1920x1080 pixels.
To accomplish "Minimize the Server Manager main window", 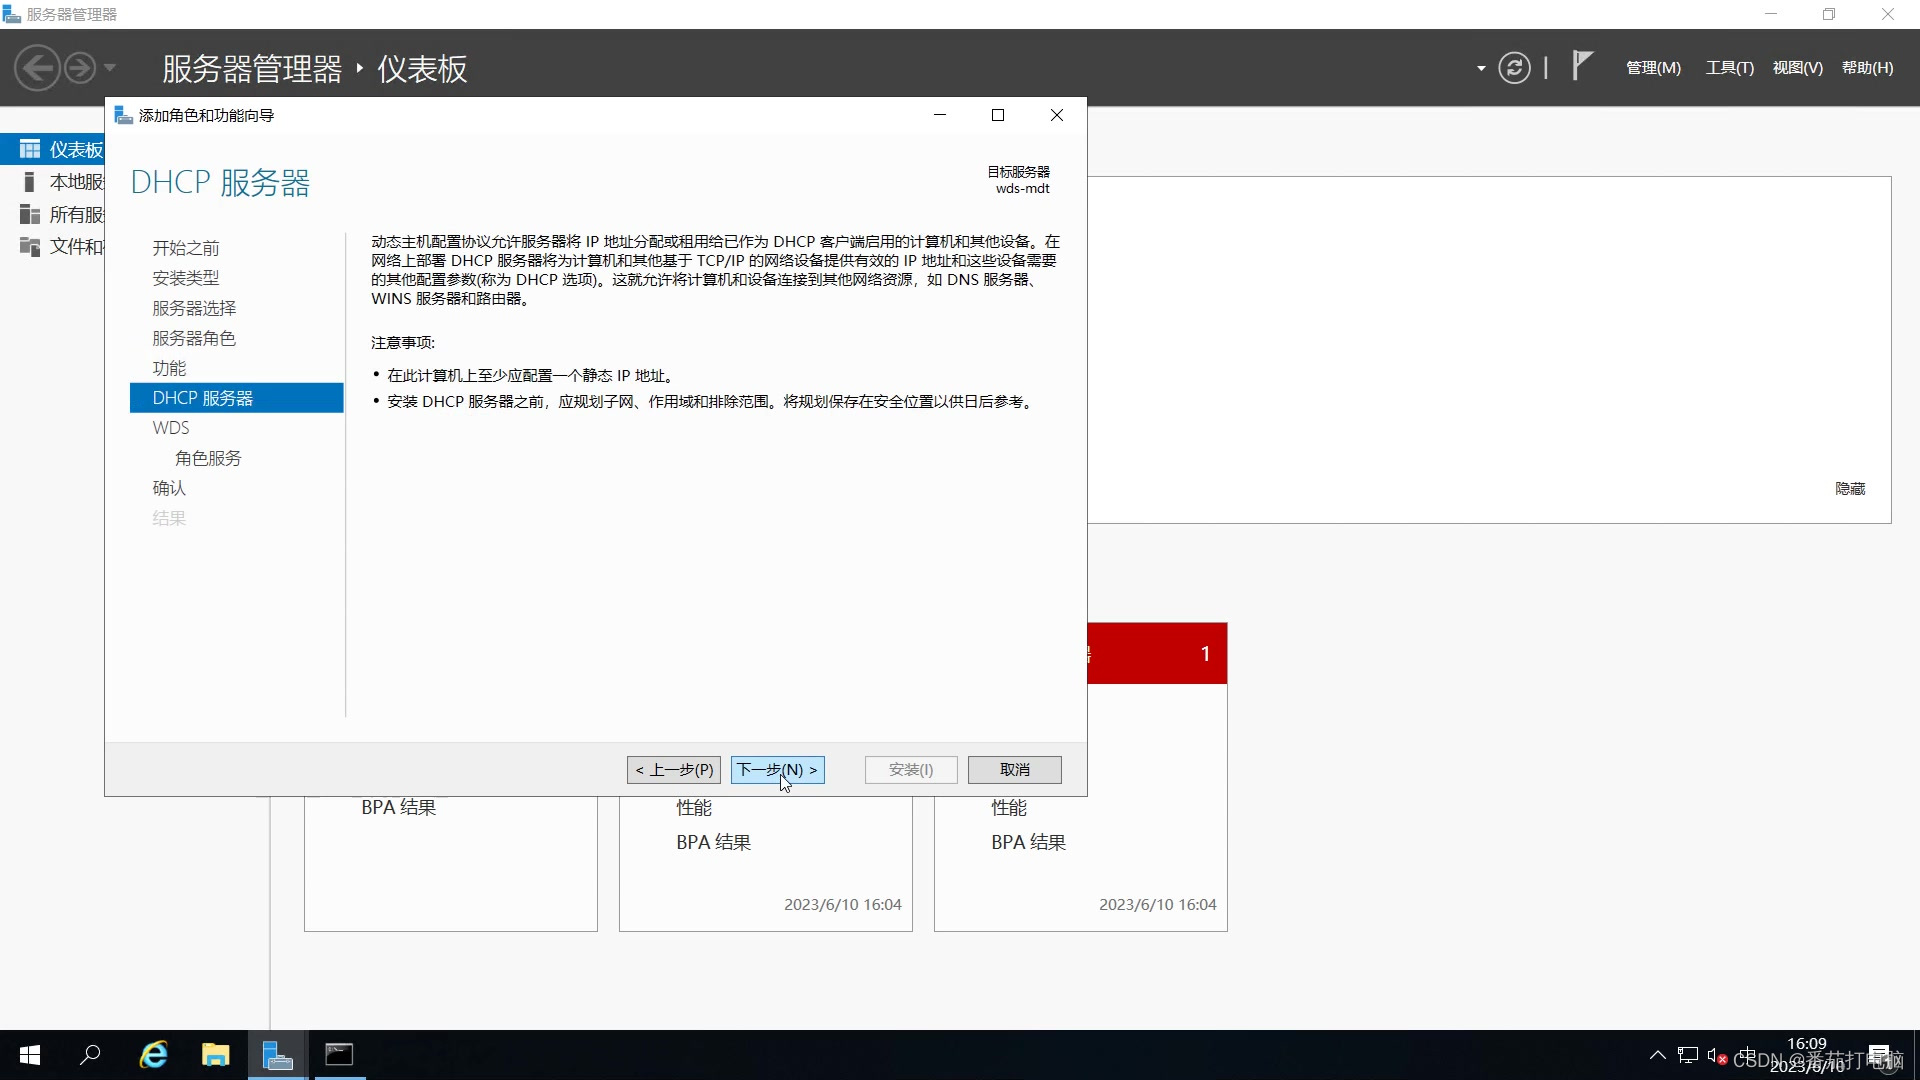I will point(1771,14).
